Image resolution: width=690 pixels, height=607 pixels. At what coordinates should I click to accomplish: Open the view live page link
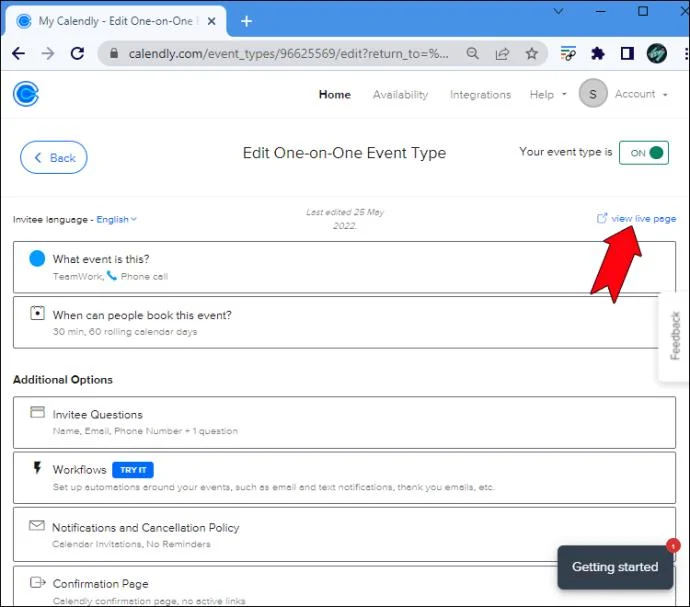(643, 218)
